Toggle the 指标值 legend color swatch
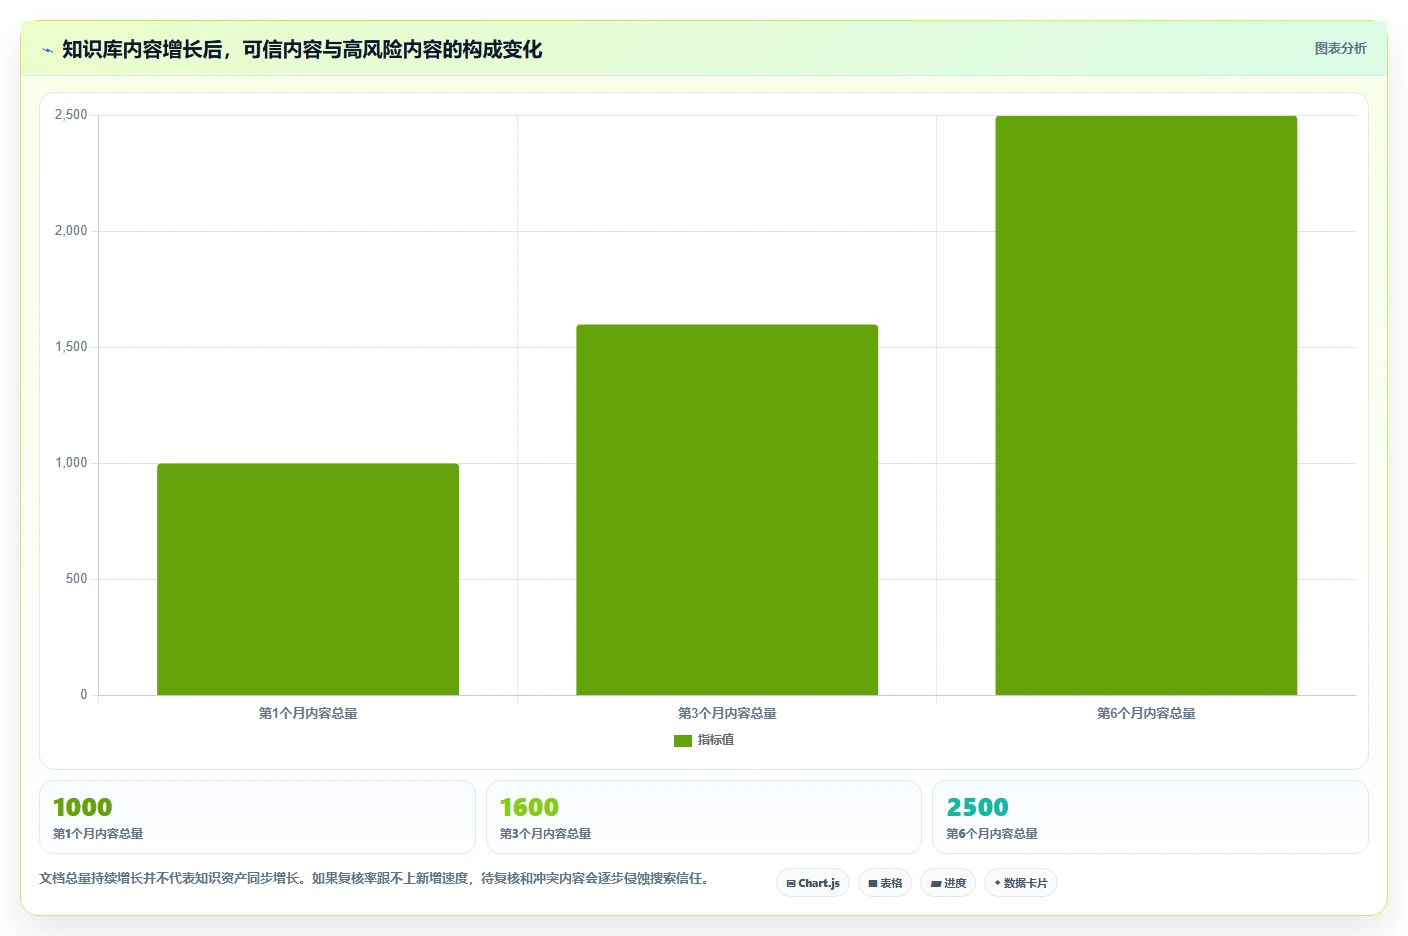 [683, 741]
